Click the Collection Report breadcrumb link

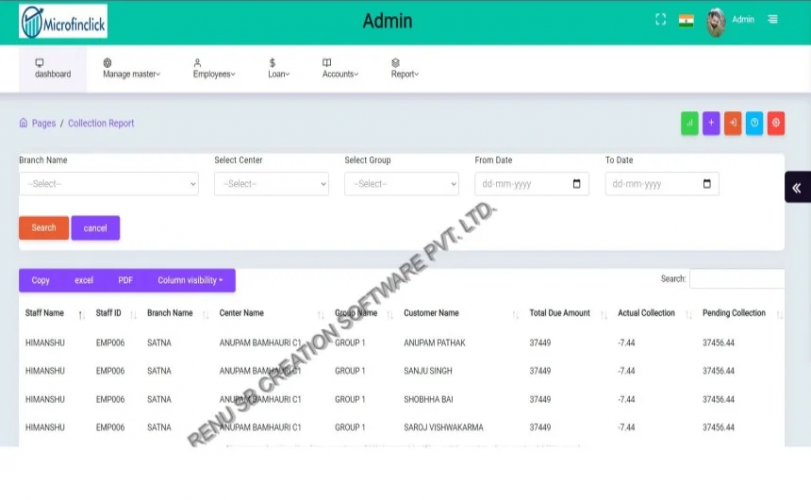coord(101,123)
